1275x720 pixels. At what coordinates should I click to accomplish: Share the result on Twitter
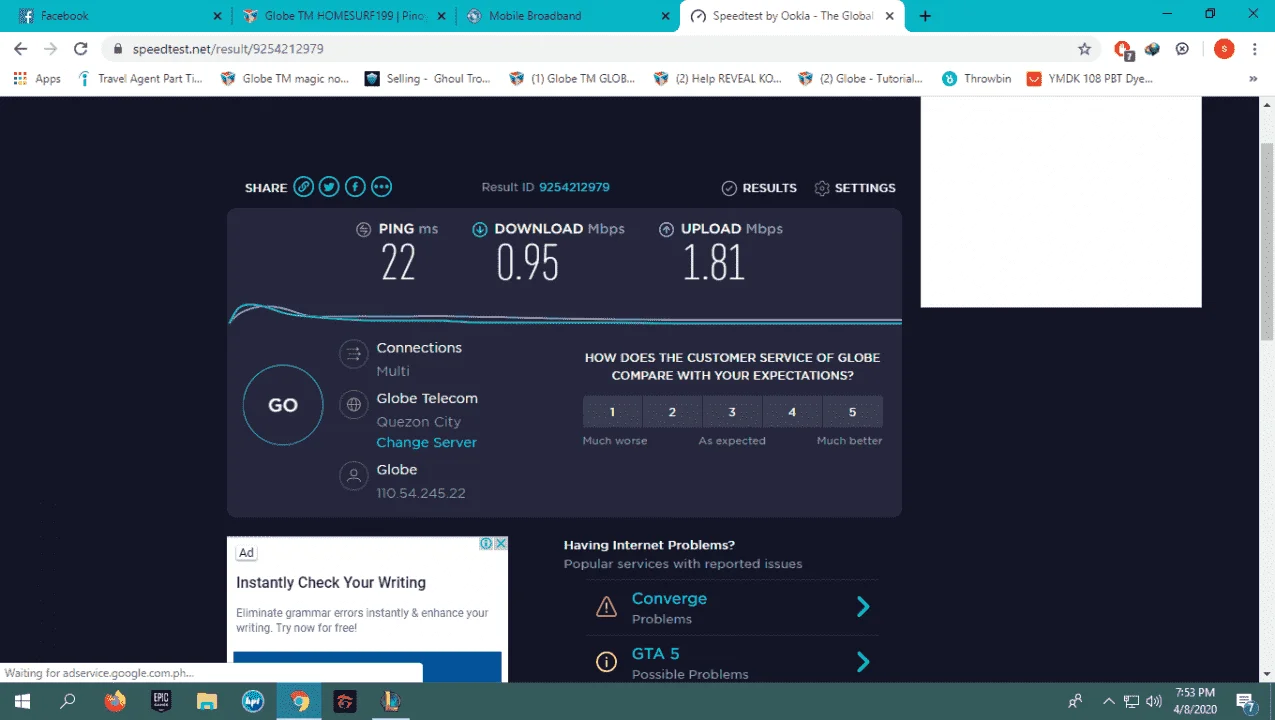[x=329, y=187]
